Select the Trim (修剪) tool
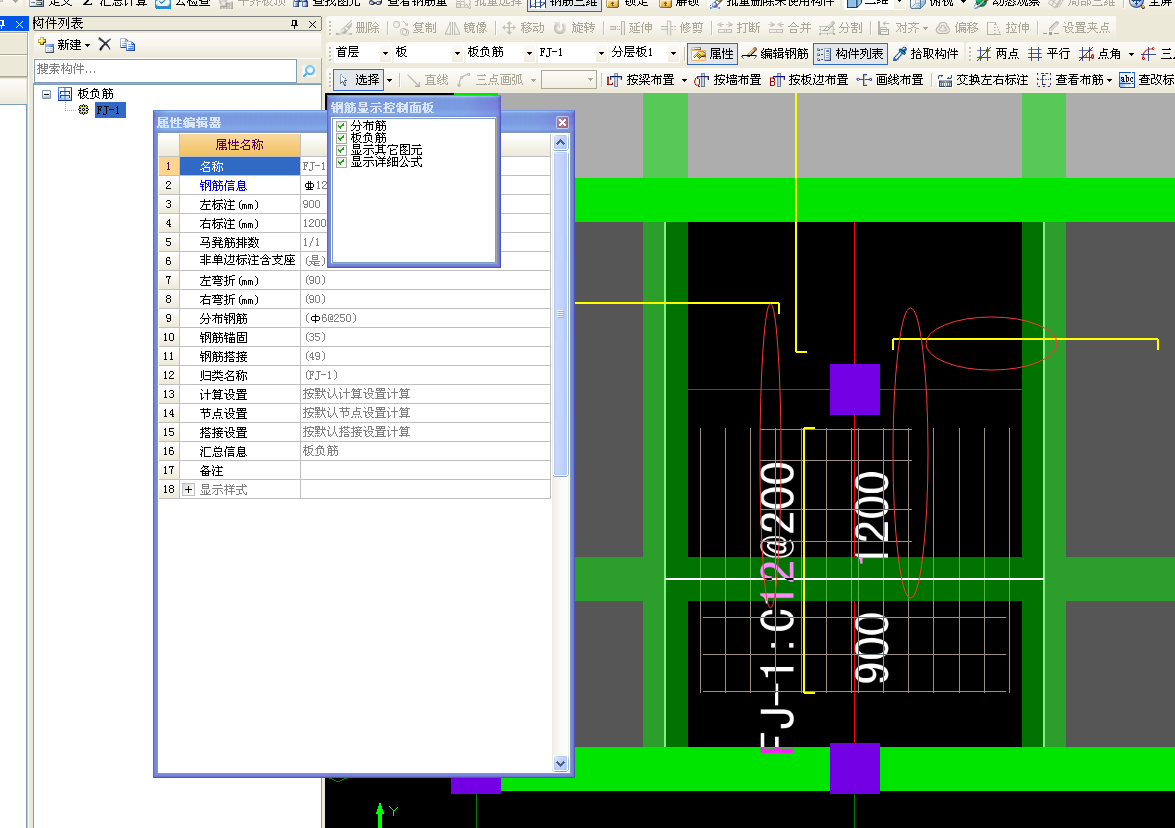The width and height of the screenshot is (1175, 828). (x=682, y=28)
